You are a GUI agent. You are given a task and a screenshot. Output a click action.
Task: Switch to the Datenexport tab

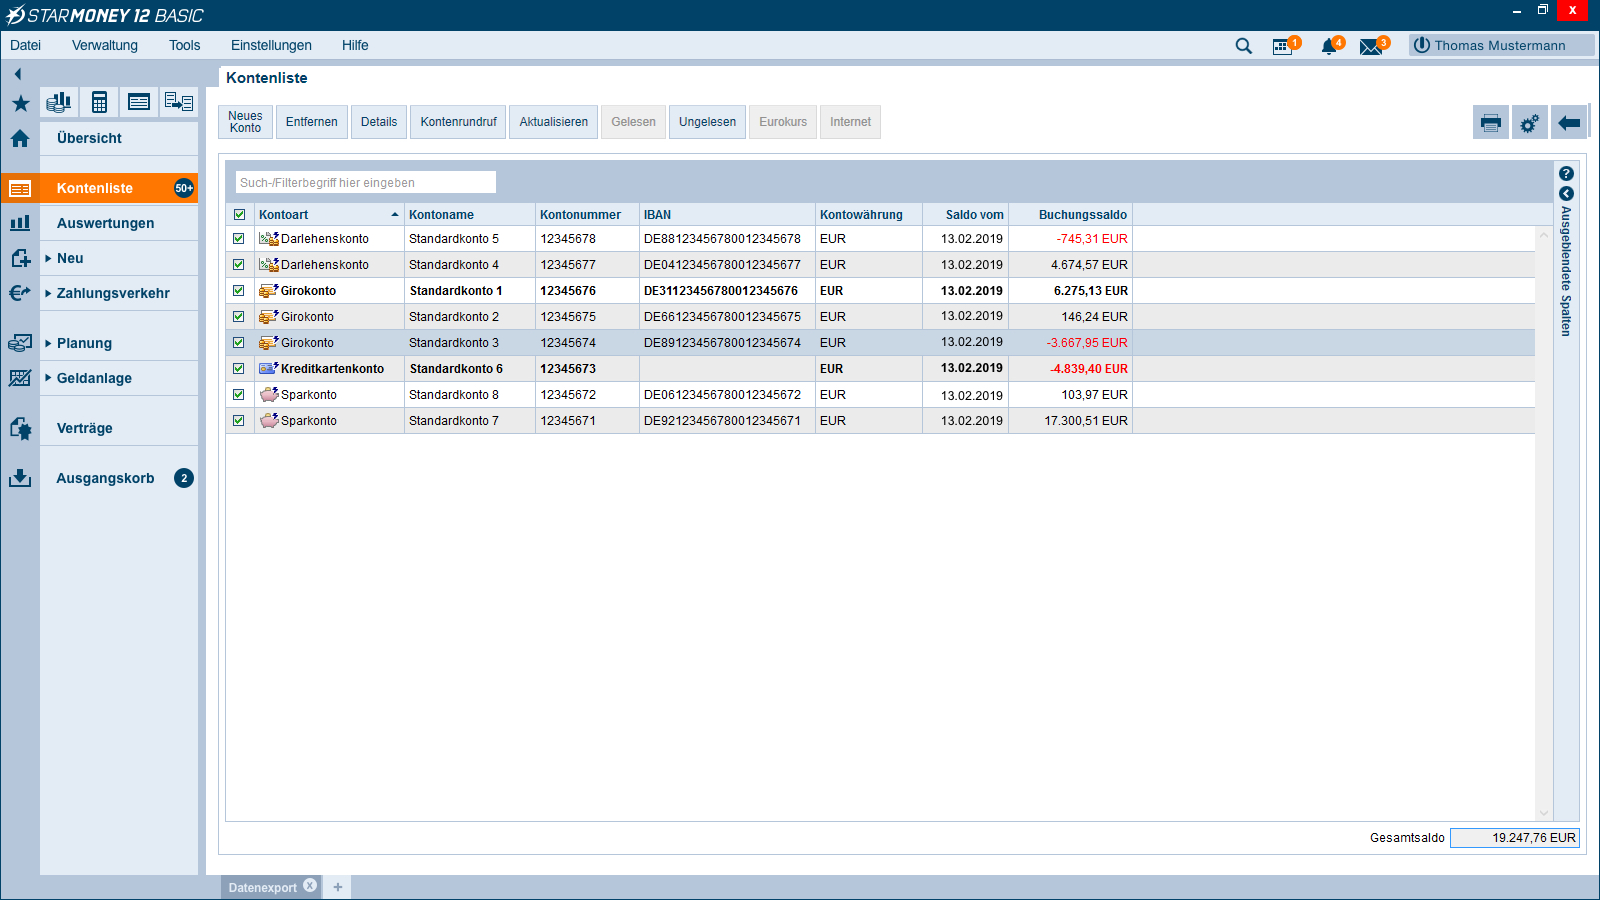coord(262,888)
